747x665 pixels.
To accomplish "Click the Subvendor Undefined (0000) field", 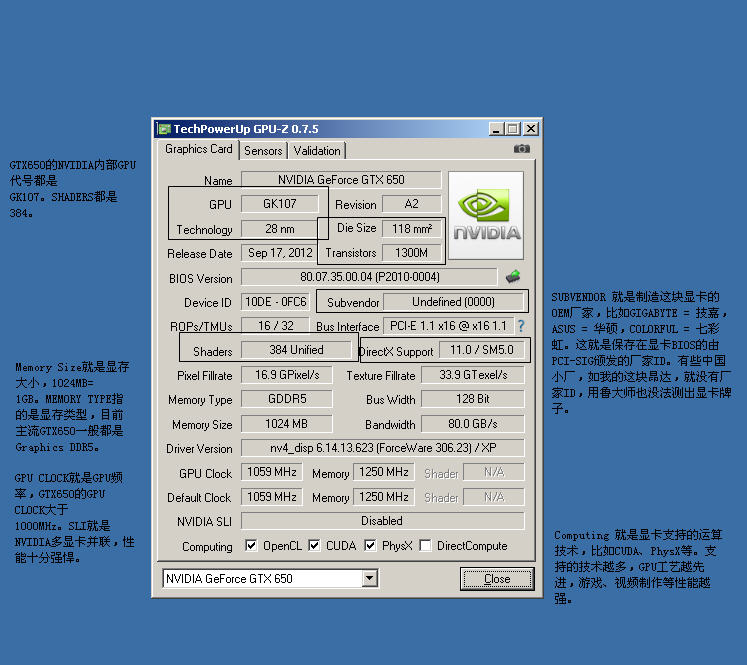I will pyautogui.click(x=453, y=302).
